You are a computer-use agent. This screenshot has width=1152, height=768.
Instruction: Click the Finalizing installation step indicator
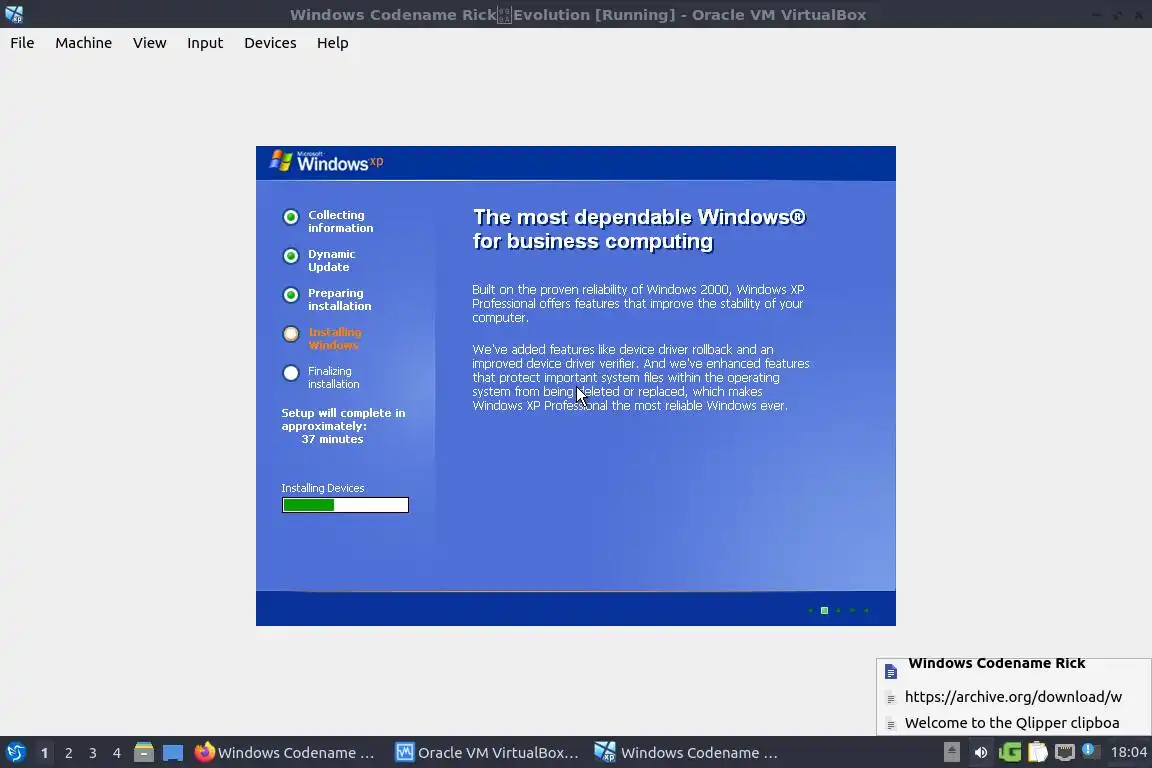pyautogui.click(x=291, y=373)
